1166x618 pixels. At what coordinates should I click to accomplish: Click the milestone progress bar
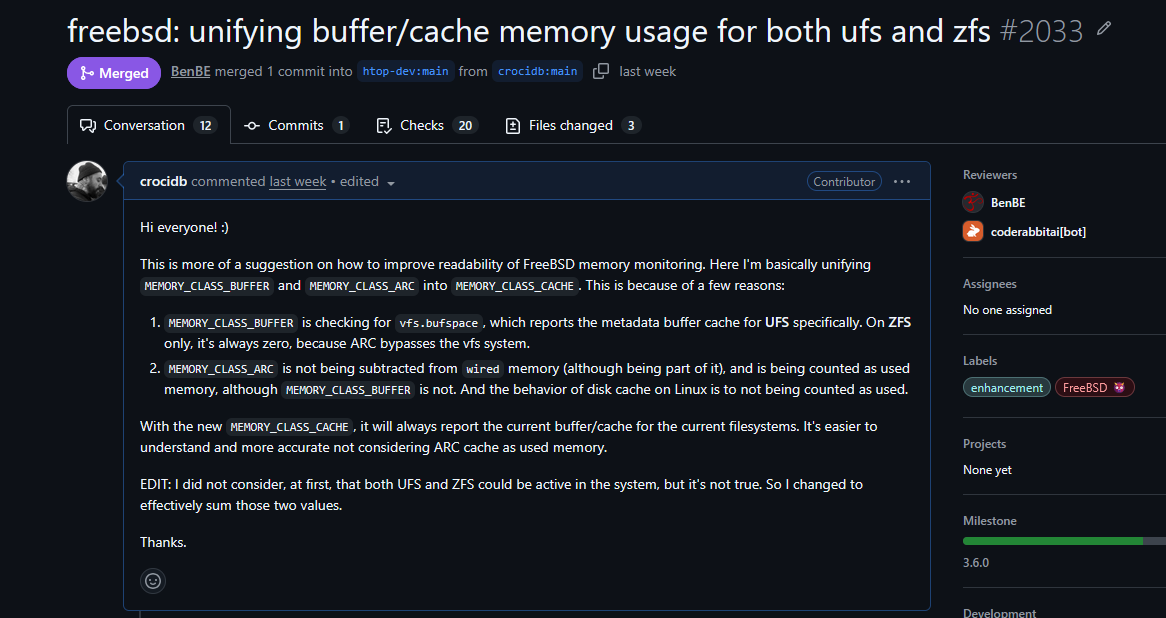(x=1064, y=541)
